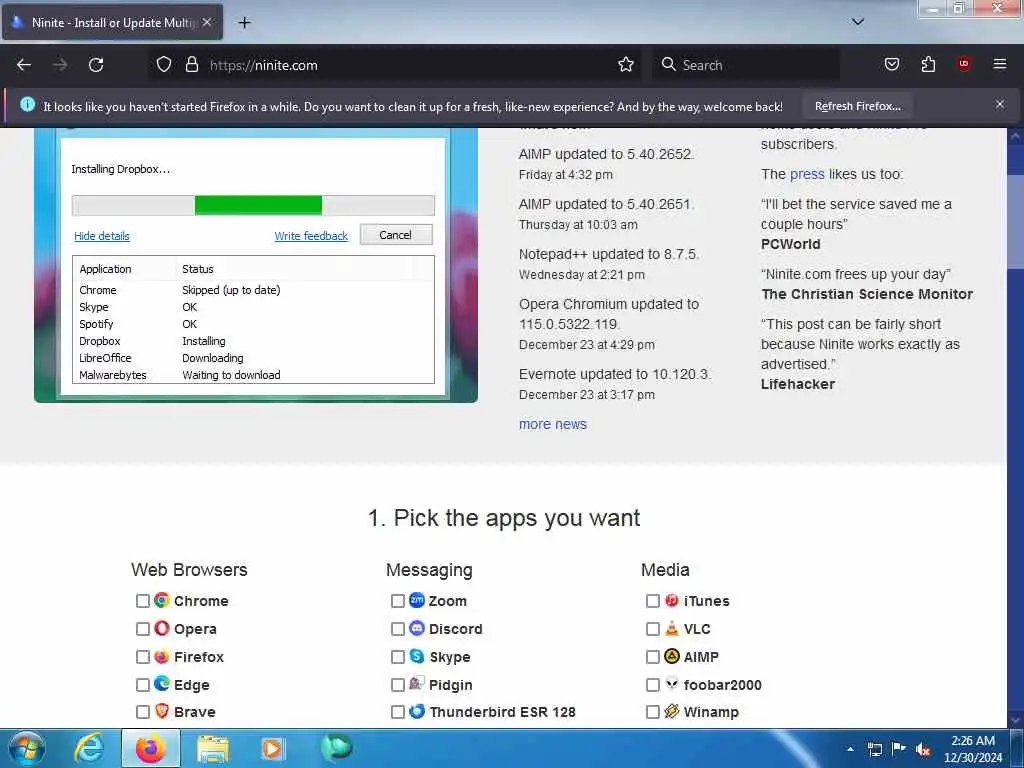Click the Brave lion icon
The height and width of the screenshot is (768, 1024).
click(x=162, y=711)
